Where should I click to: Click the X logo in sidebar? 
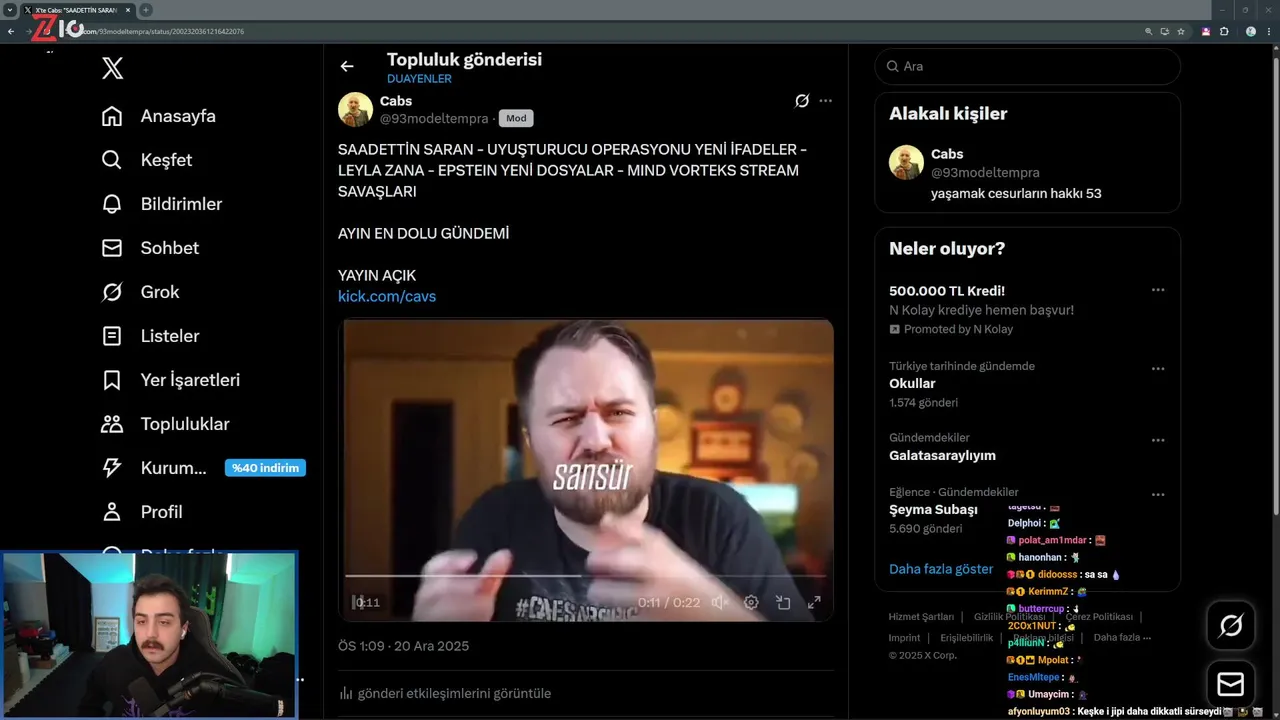pyautogui.click(x=112, y=68)
